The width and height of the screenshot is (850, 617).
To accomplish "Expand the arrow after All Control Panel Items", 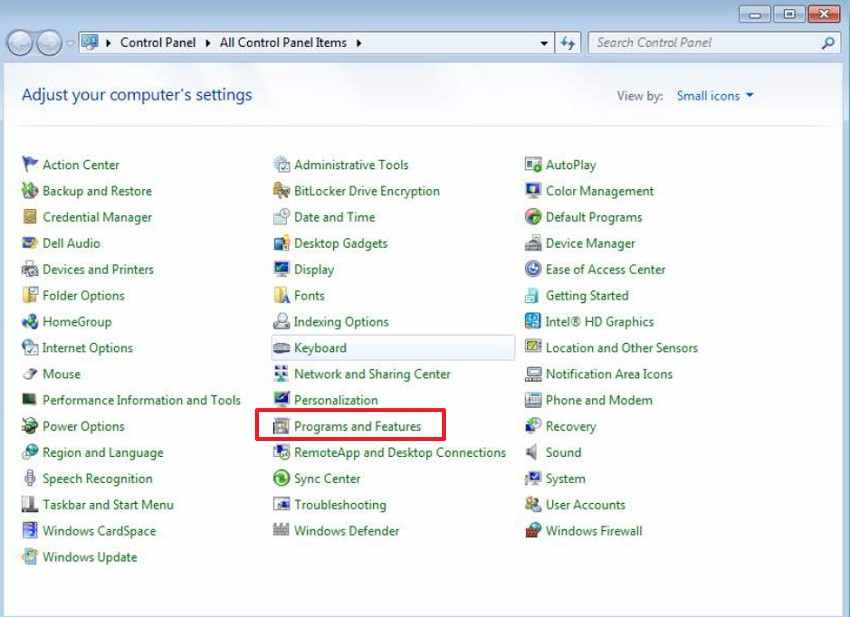I will click(359, 43).
